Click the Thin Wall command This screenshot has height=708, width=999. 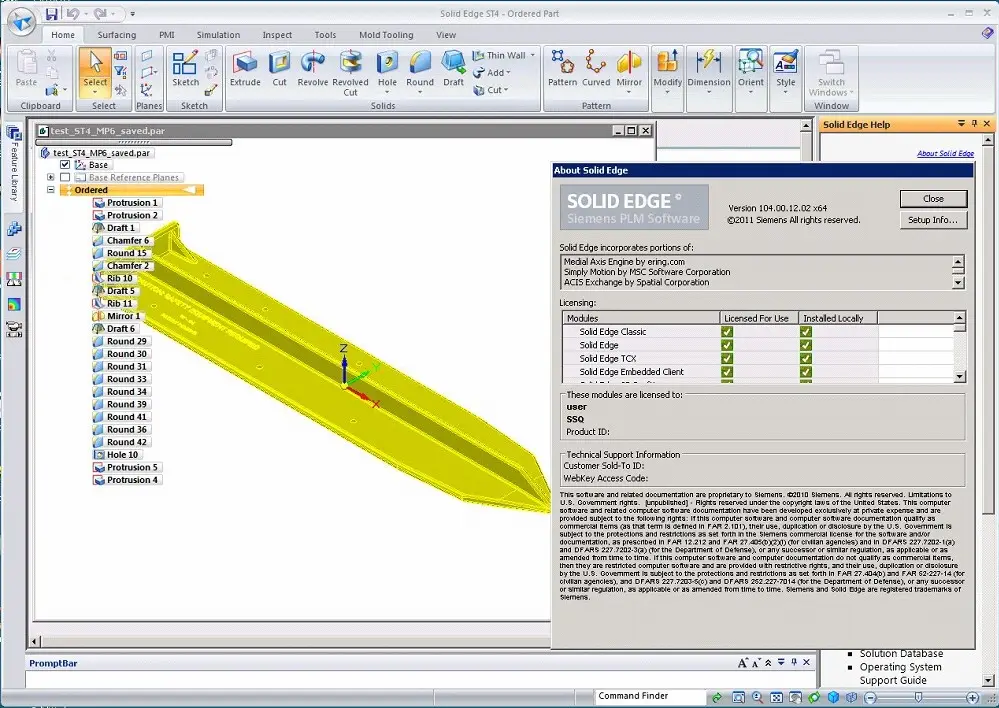[500, 55]
